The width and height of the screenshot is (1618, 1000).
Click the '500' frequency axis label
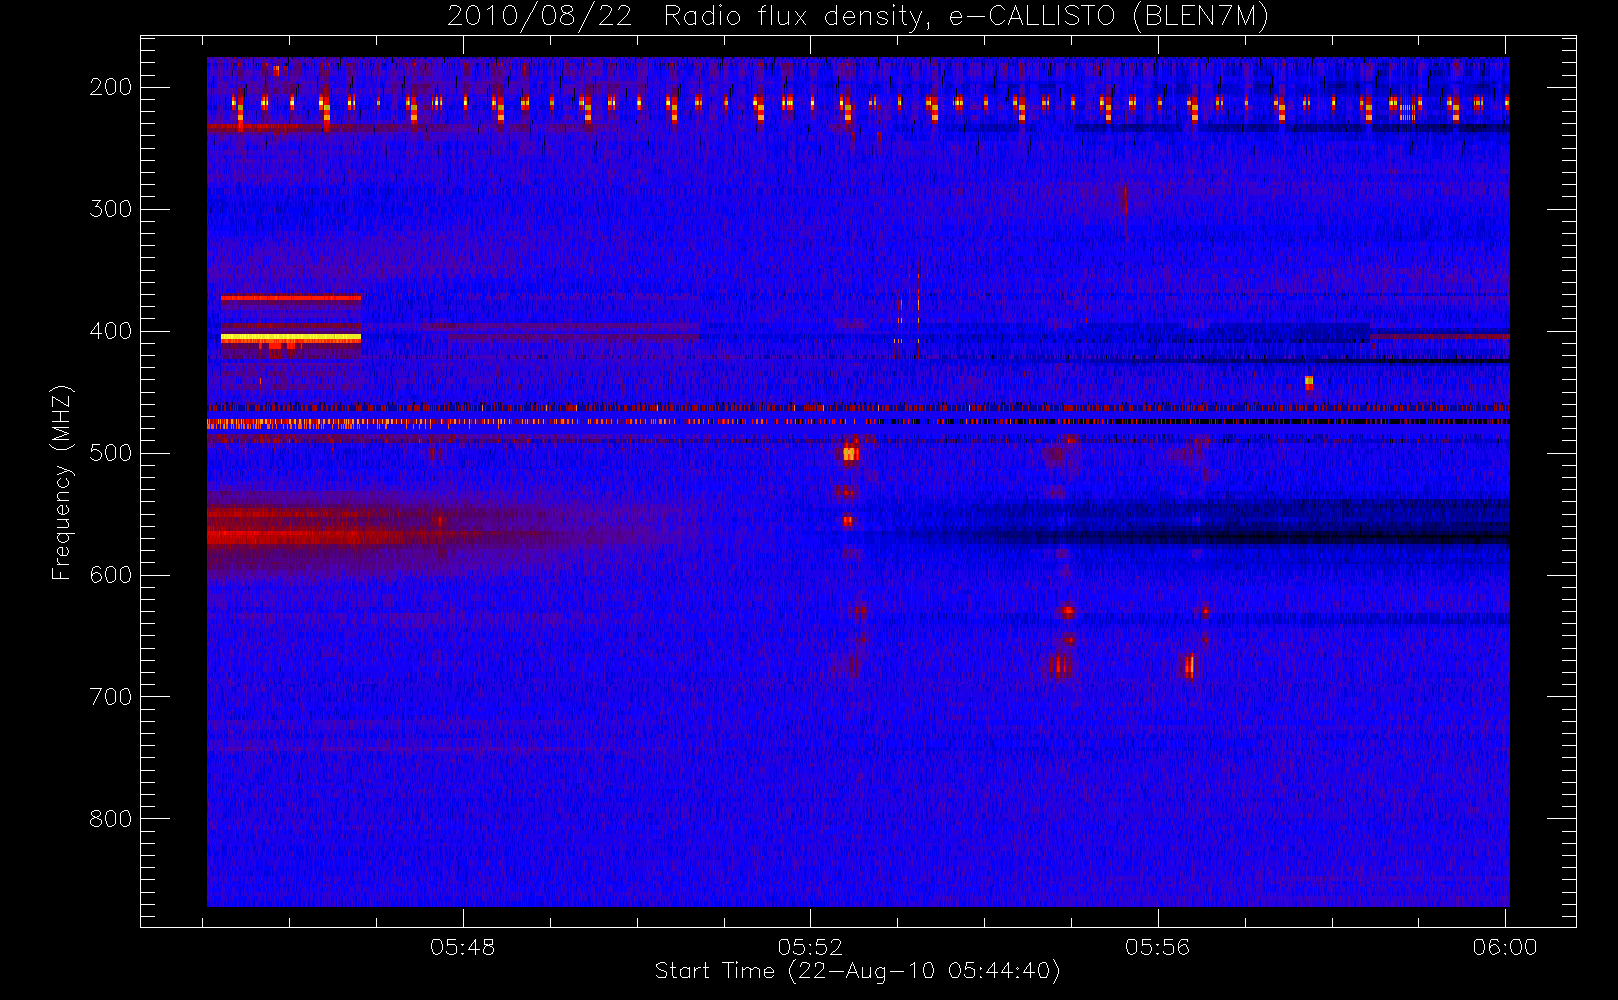pos(111,453)
